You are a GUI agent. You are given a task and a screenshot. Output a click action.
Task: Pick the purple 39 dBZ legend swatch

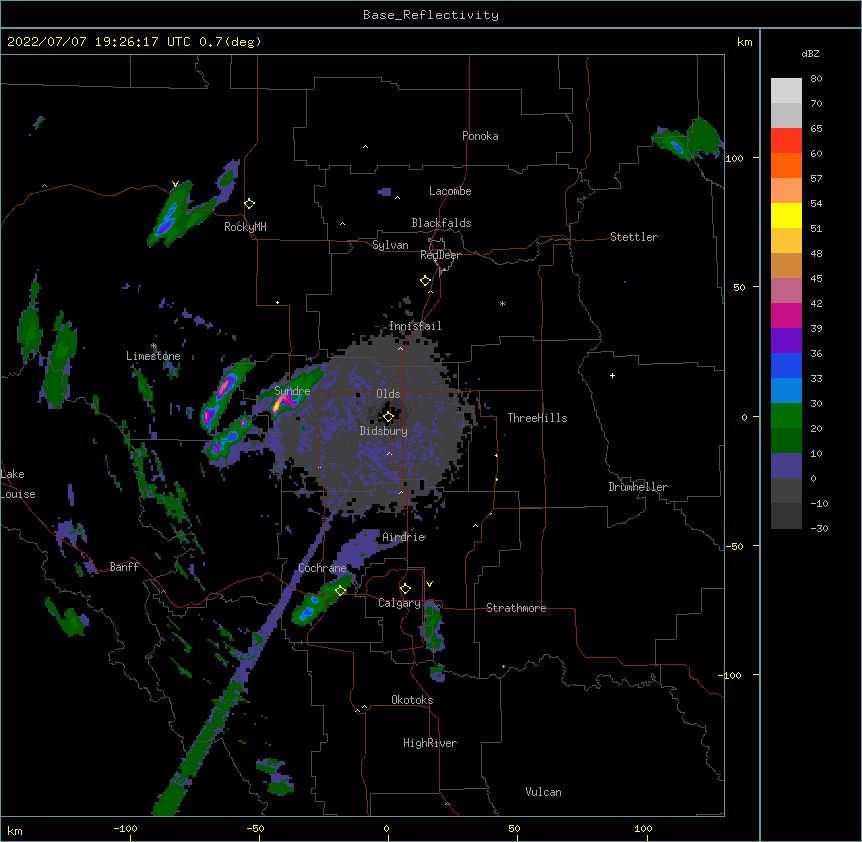point(786,341)
